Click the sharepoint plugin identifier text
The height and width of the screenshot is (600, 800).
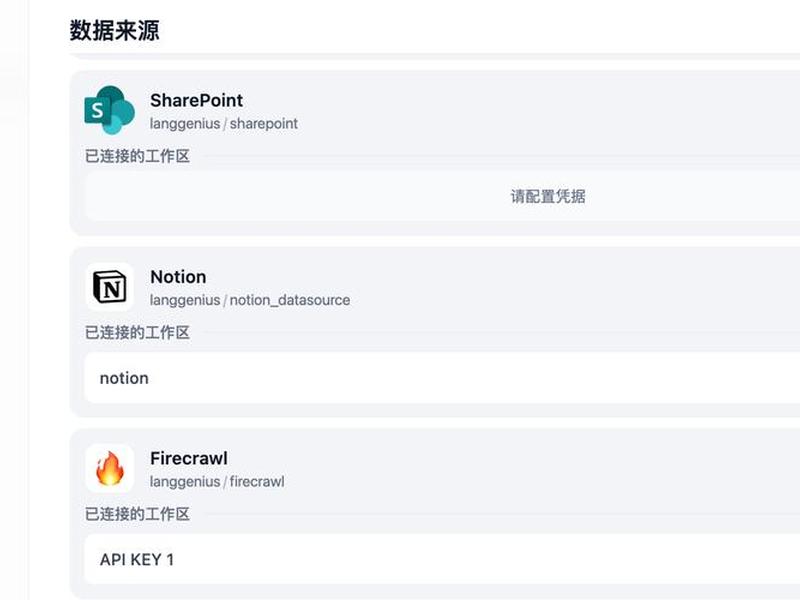[264, 124]
